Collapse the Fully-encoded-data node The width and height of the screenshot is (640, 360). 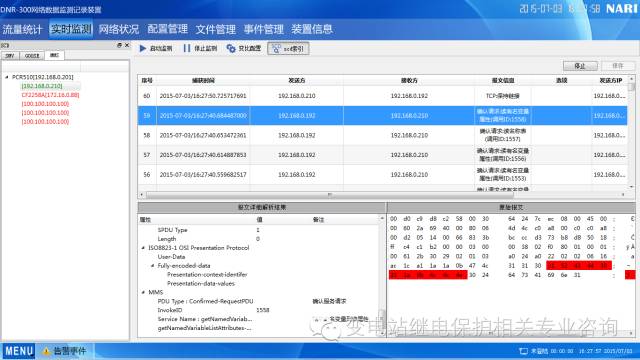153,266
